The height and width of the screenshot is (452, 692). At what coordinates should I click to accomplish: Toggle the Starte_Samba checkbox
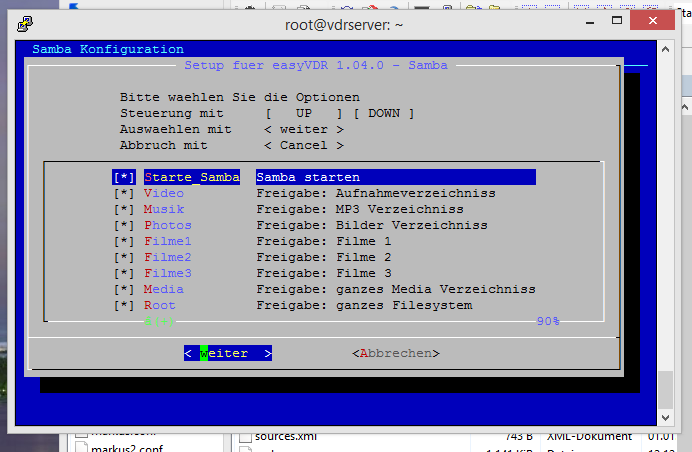point(124,177)
